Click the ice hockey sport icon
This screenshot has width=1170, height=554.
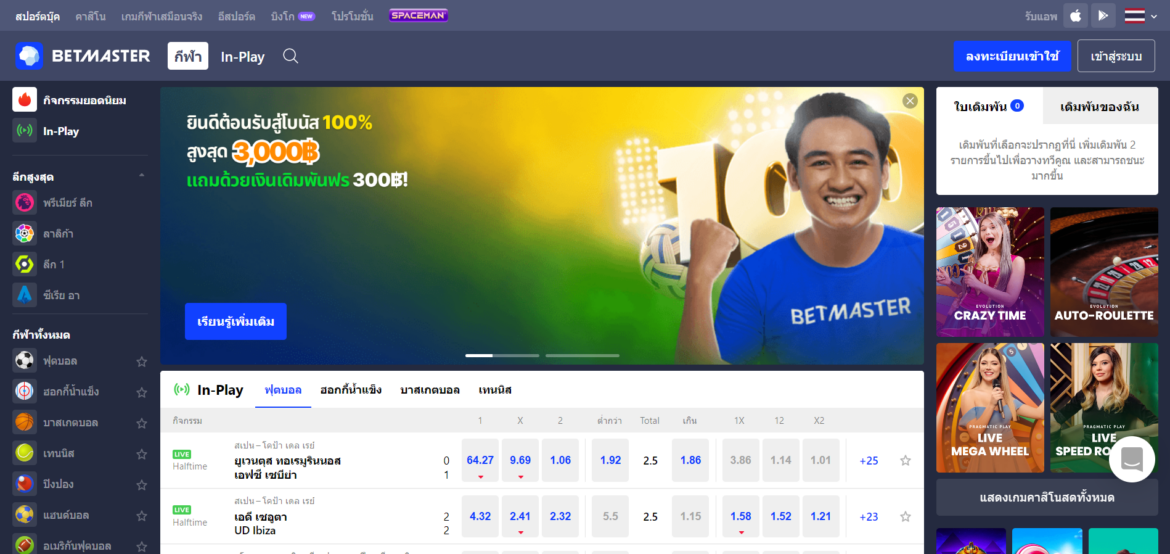(x=25, y=391)
